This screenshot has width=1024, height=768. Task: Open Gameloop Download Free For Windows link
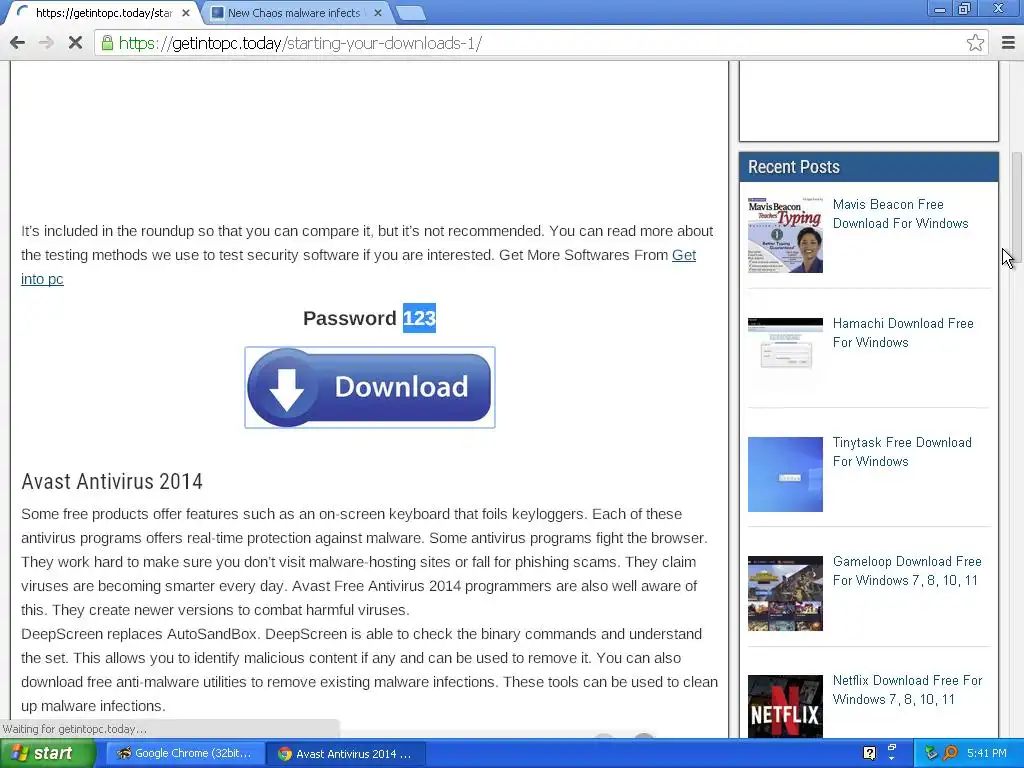(907, 570)
